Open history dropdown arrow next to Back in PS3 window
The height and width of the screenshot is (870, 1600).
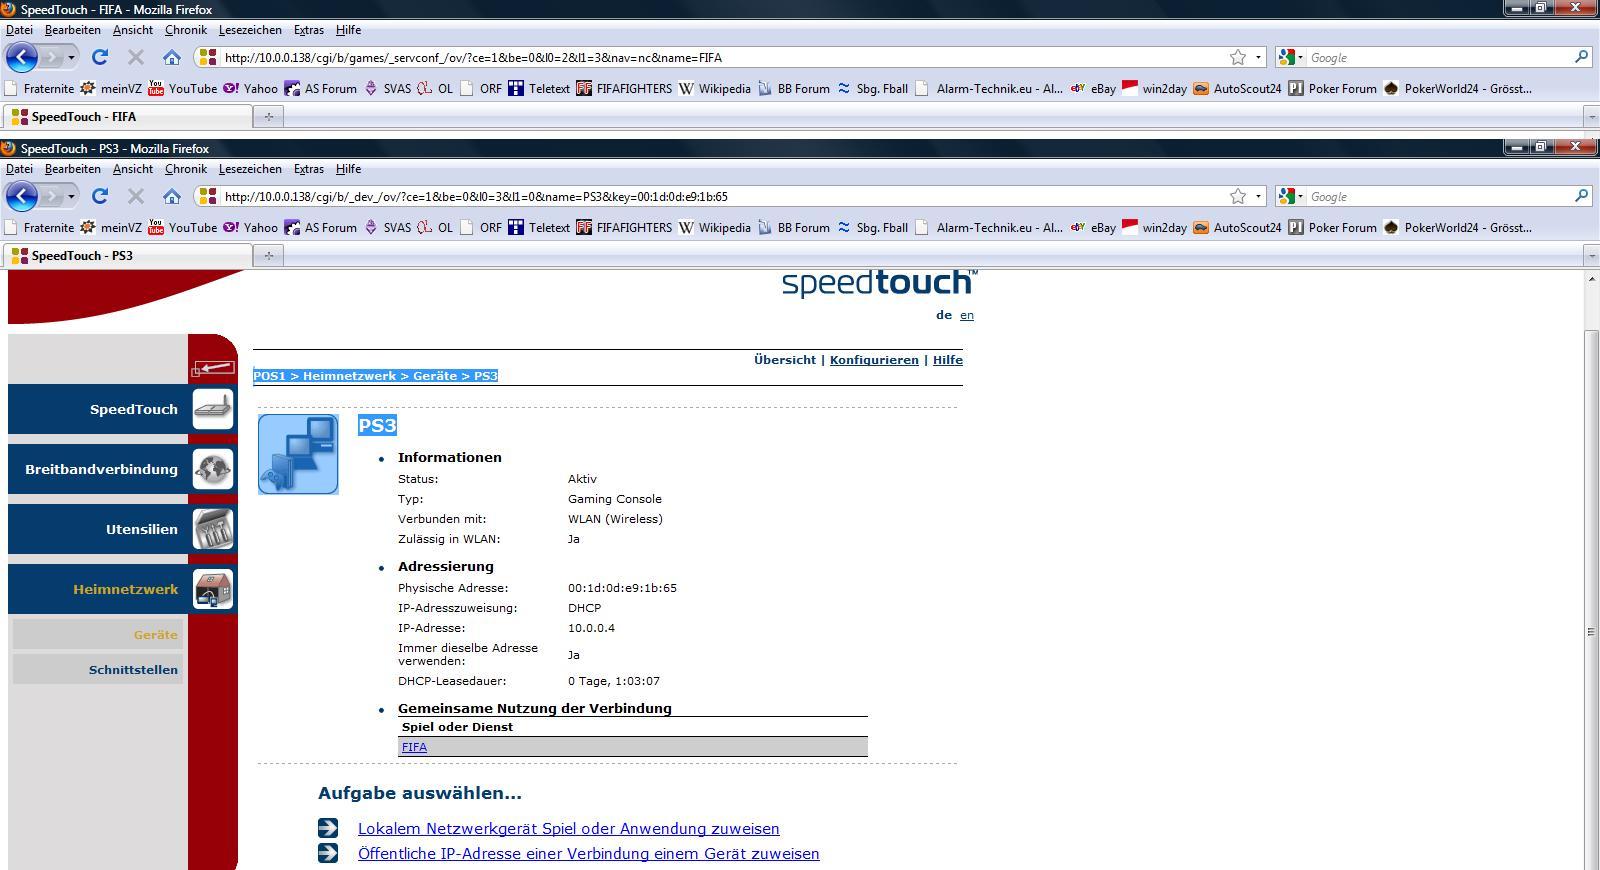[x=71, y=197]
